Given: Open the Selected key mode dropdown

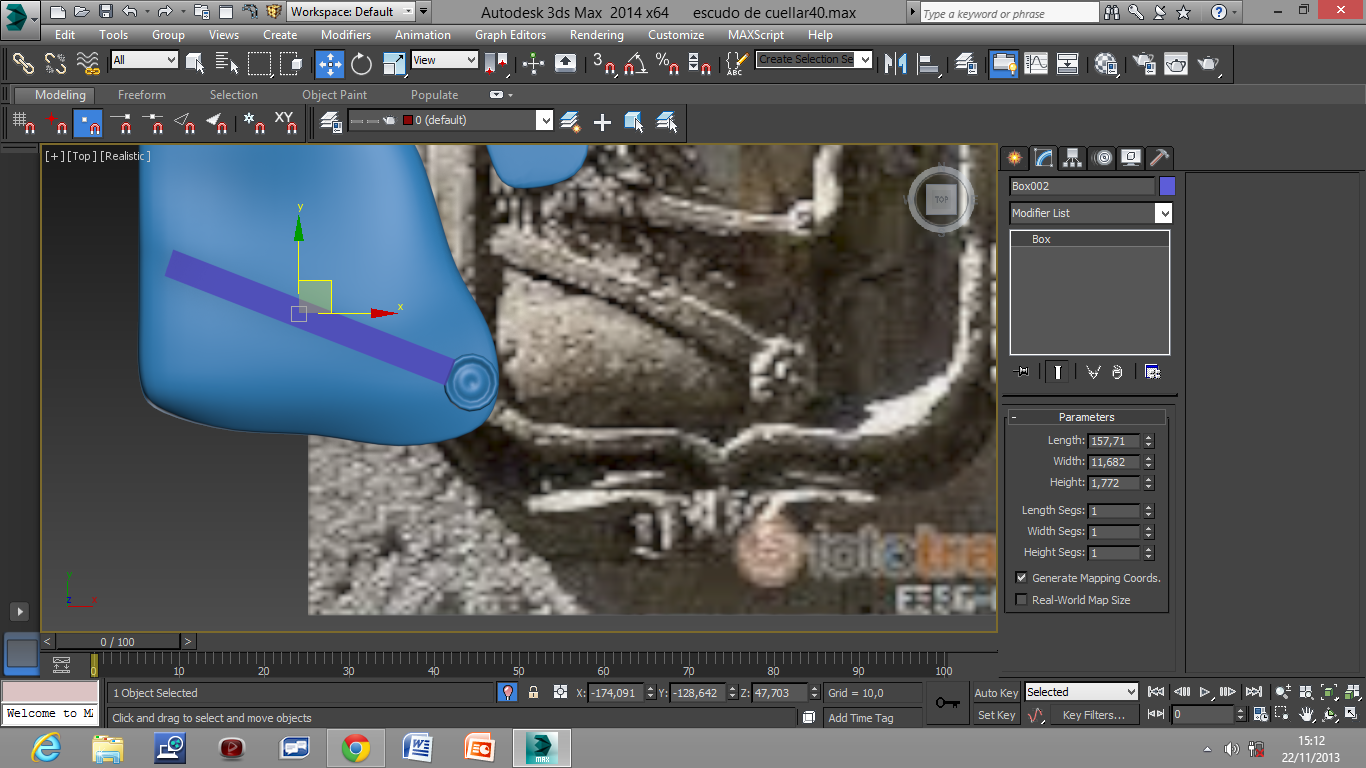Looking at the screenshot, I should [x=1082, y=692].
